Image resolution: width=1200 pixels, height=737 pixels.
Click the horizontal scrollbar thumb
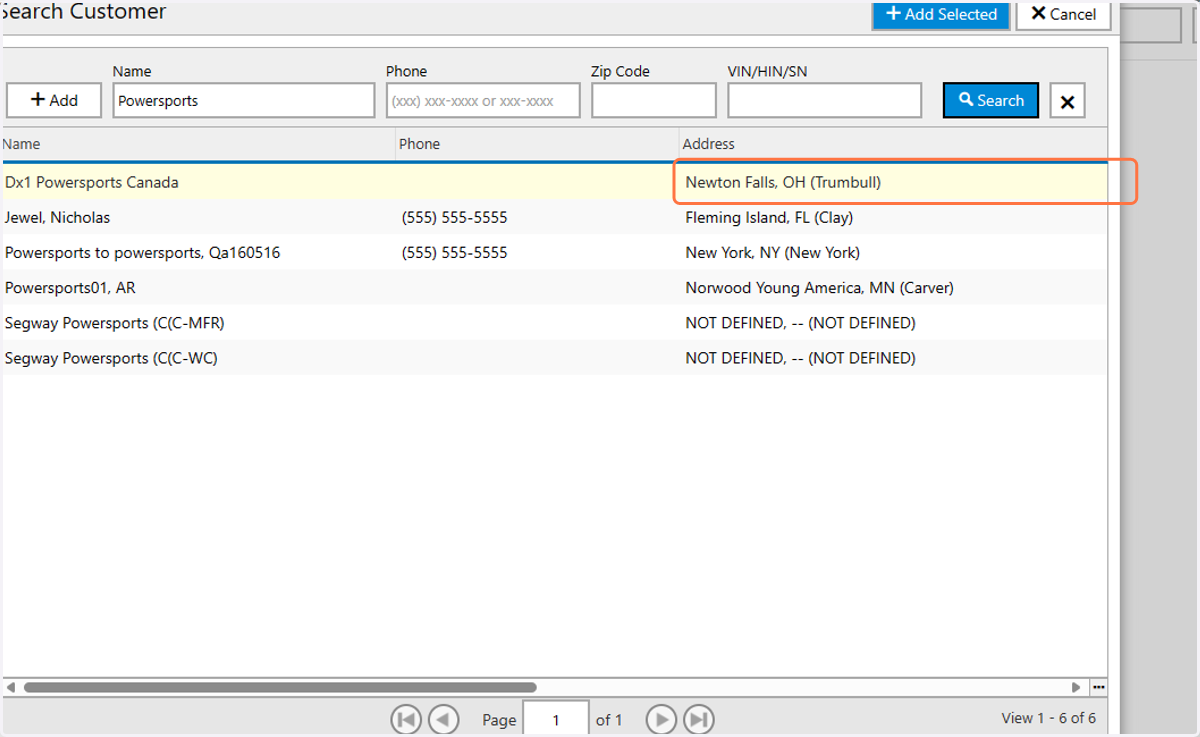[280, 688]
